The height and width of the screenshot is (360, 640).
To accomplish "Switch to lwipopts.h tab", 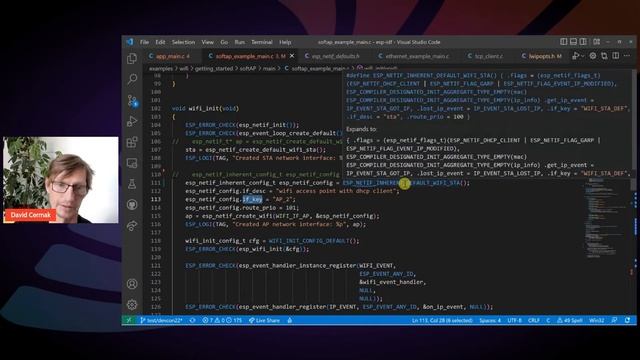I will [x=542, y=56].
